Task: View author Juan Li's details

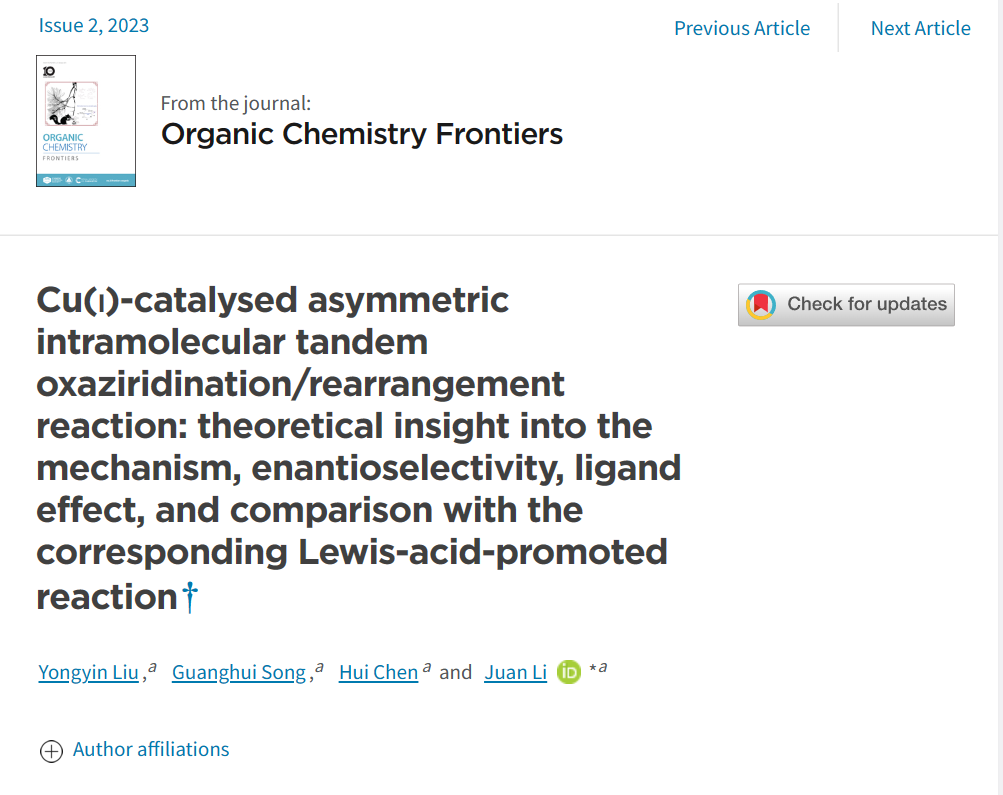Action: coord(515,672)
